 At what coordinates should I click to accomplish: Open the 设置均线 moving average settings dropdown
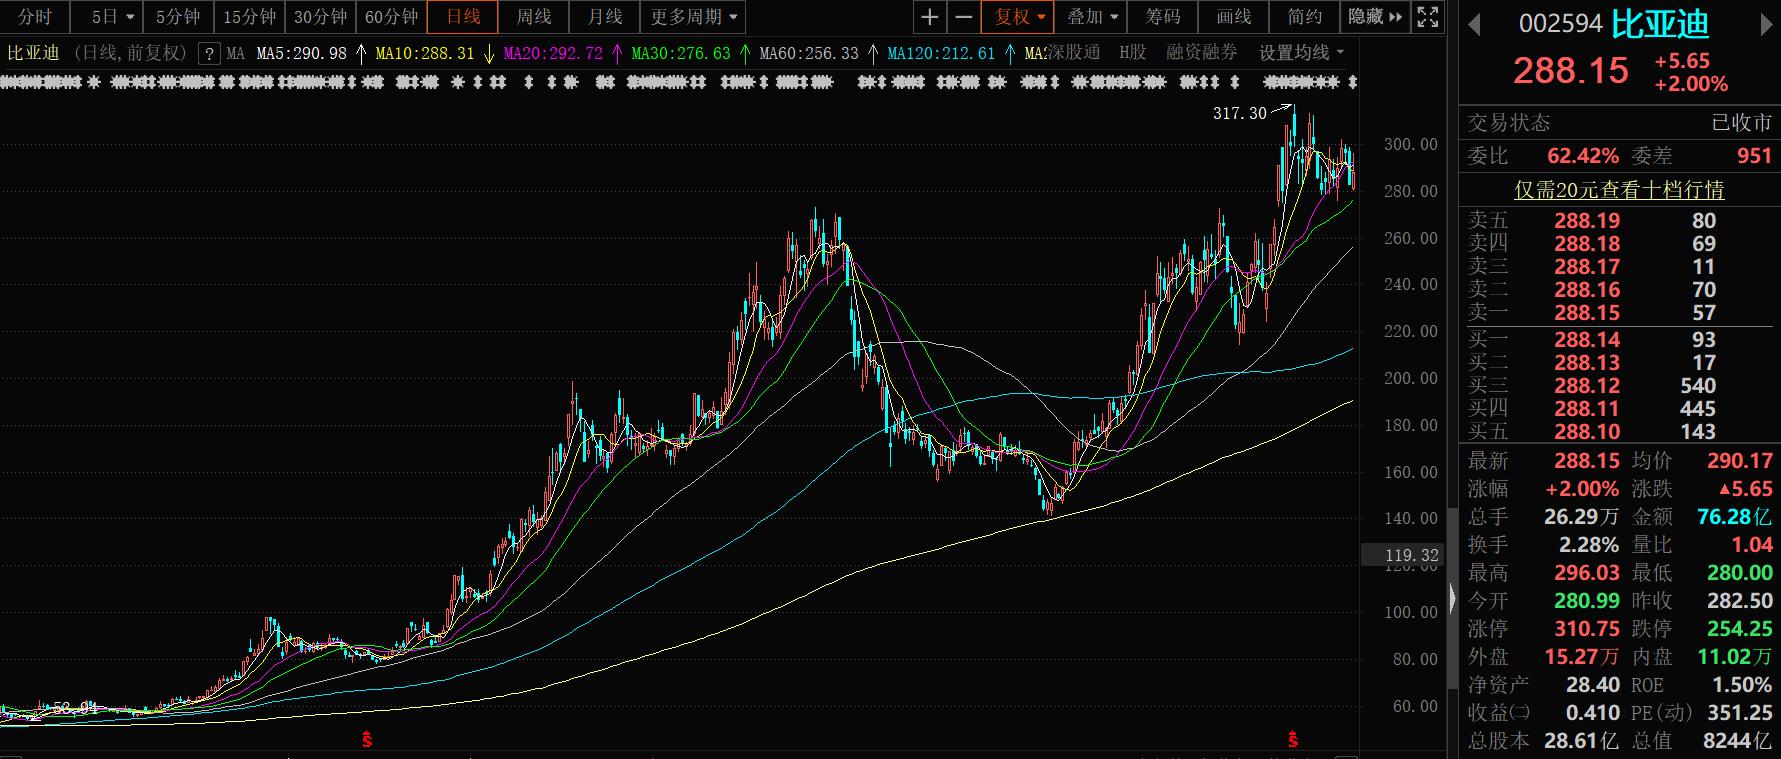[x=1301, y=53]
